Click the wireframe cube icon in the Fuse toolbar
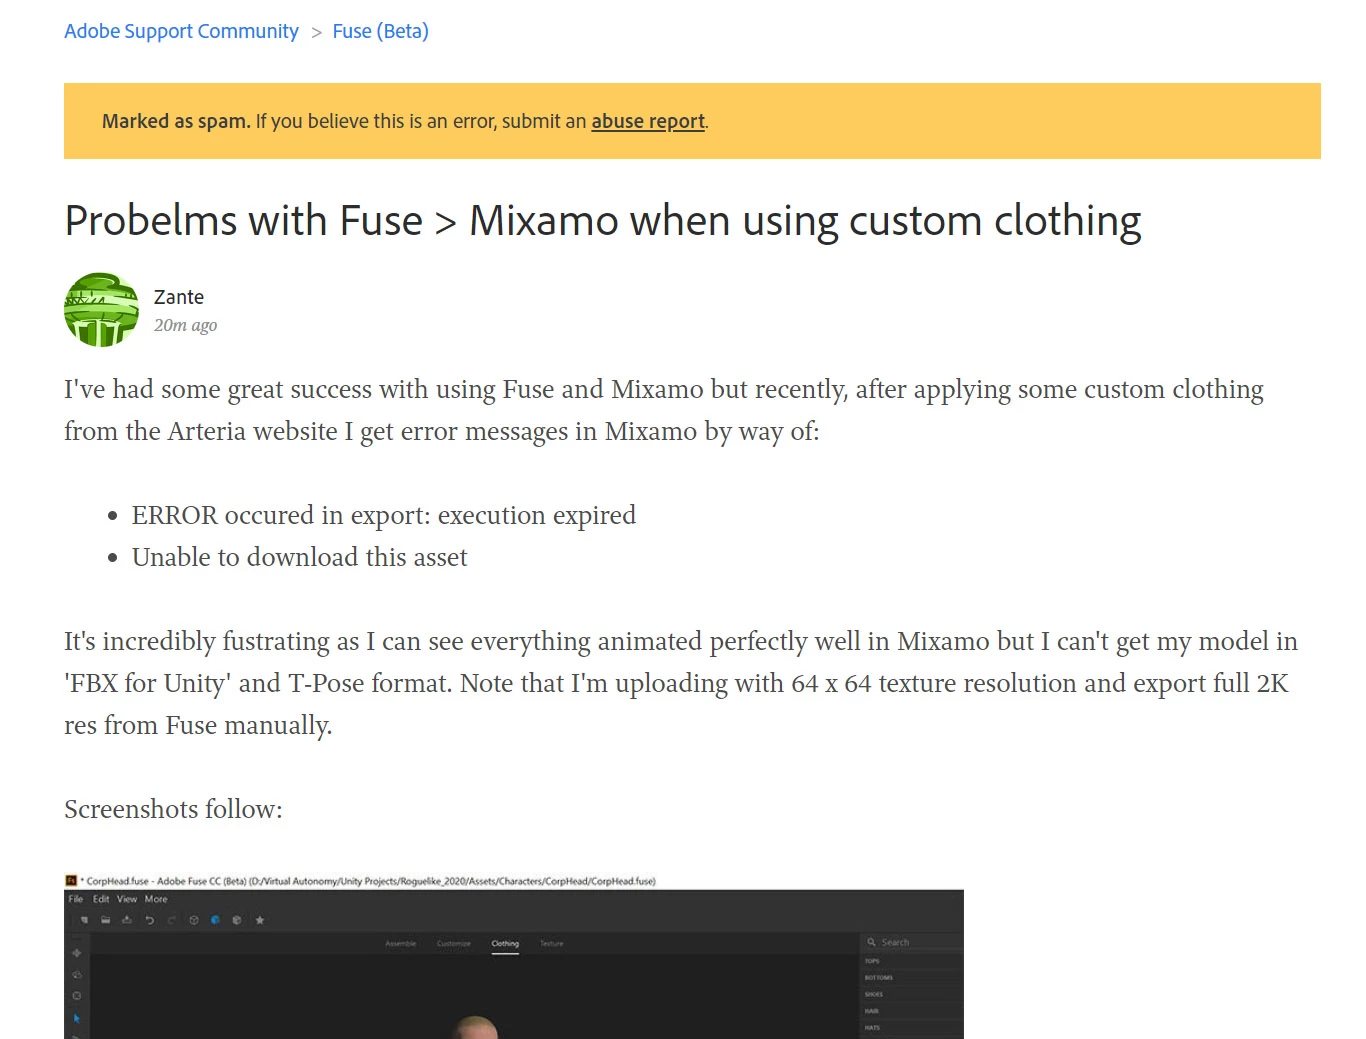This screenshot has height=1039, width=1366. tap(194, 920)
